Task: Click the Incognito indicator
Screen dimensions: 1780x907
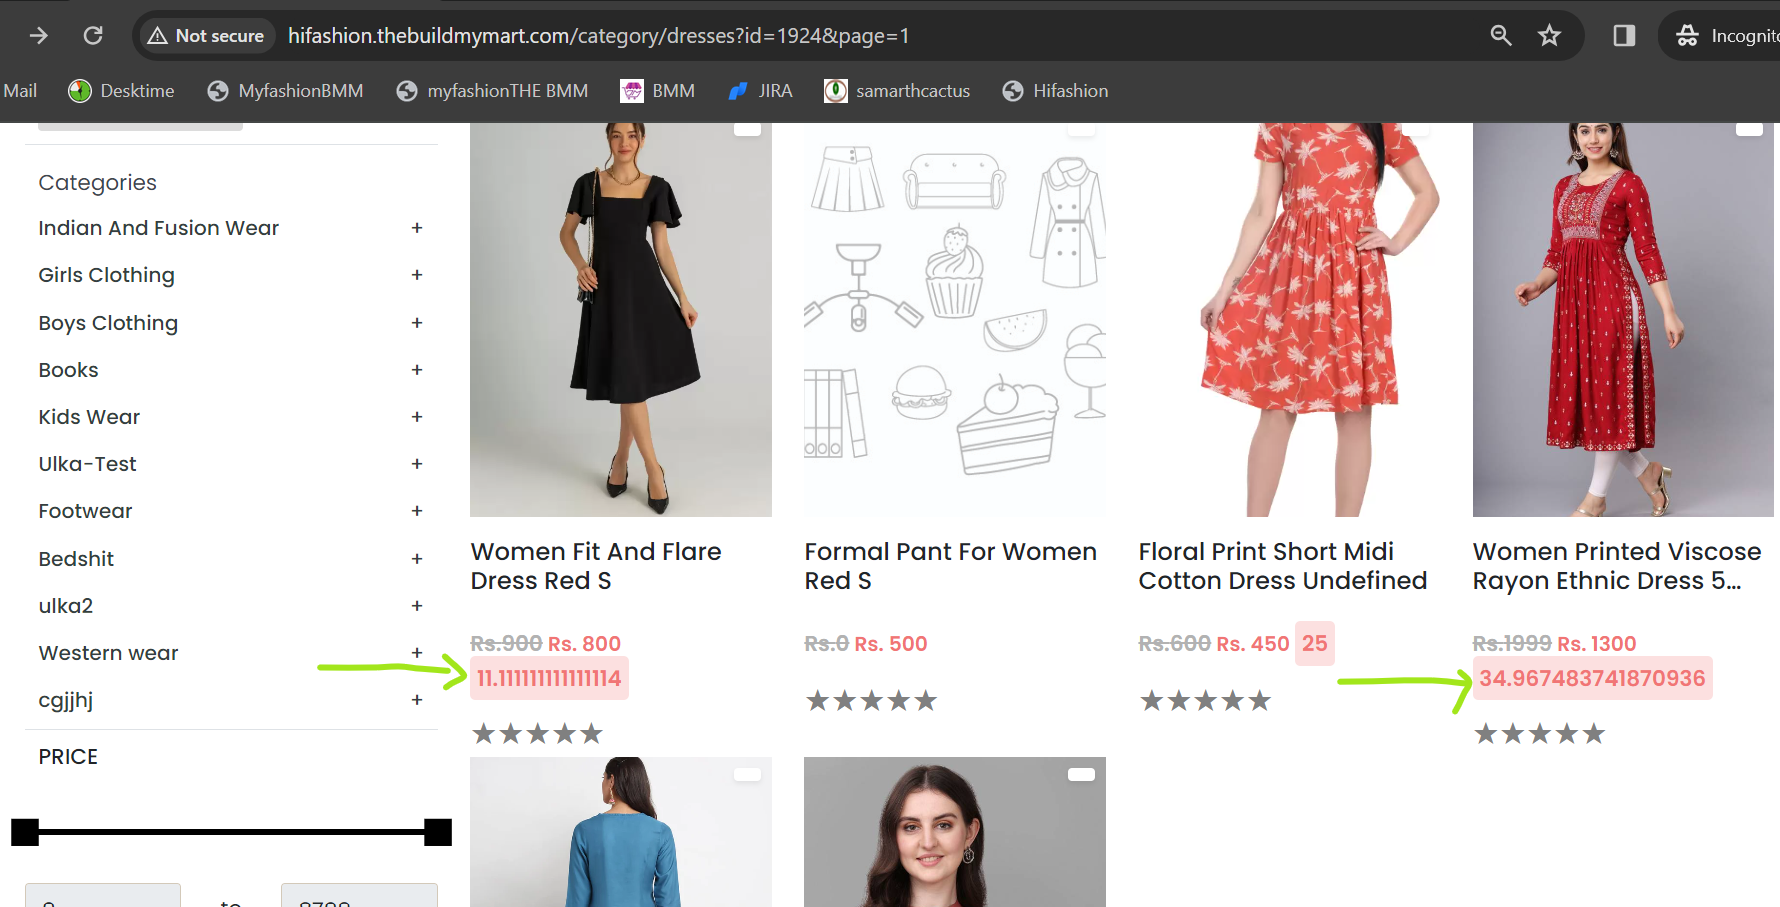Action: 1726,36
